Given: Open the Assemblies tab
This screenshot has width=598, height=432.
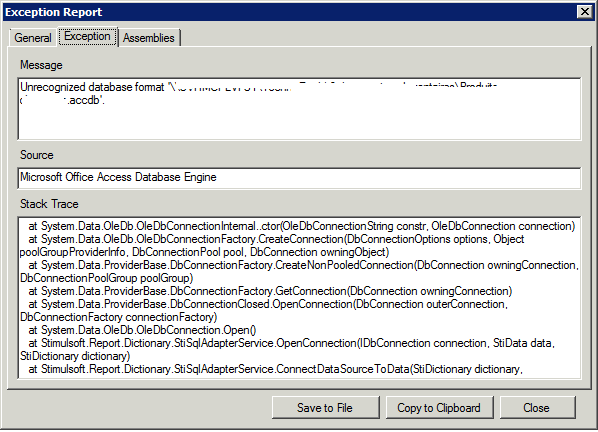Looking at the screenshot, I should [x=149, y=38].
